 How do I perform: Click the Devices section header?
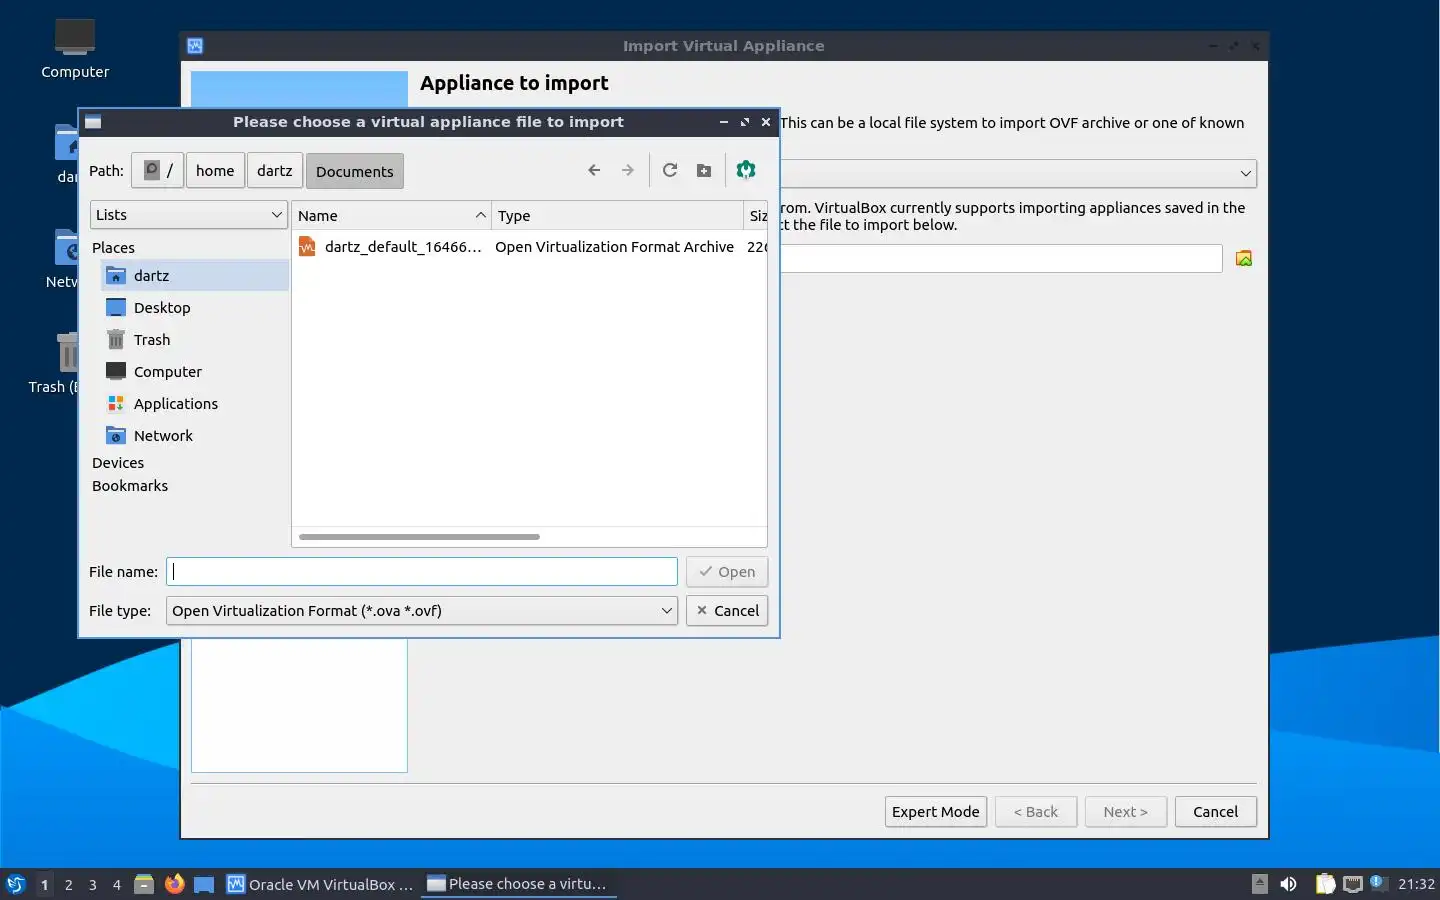pyautogui.click(x=118, y=463)
